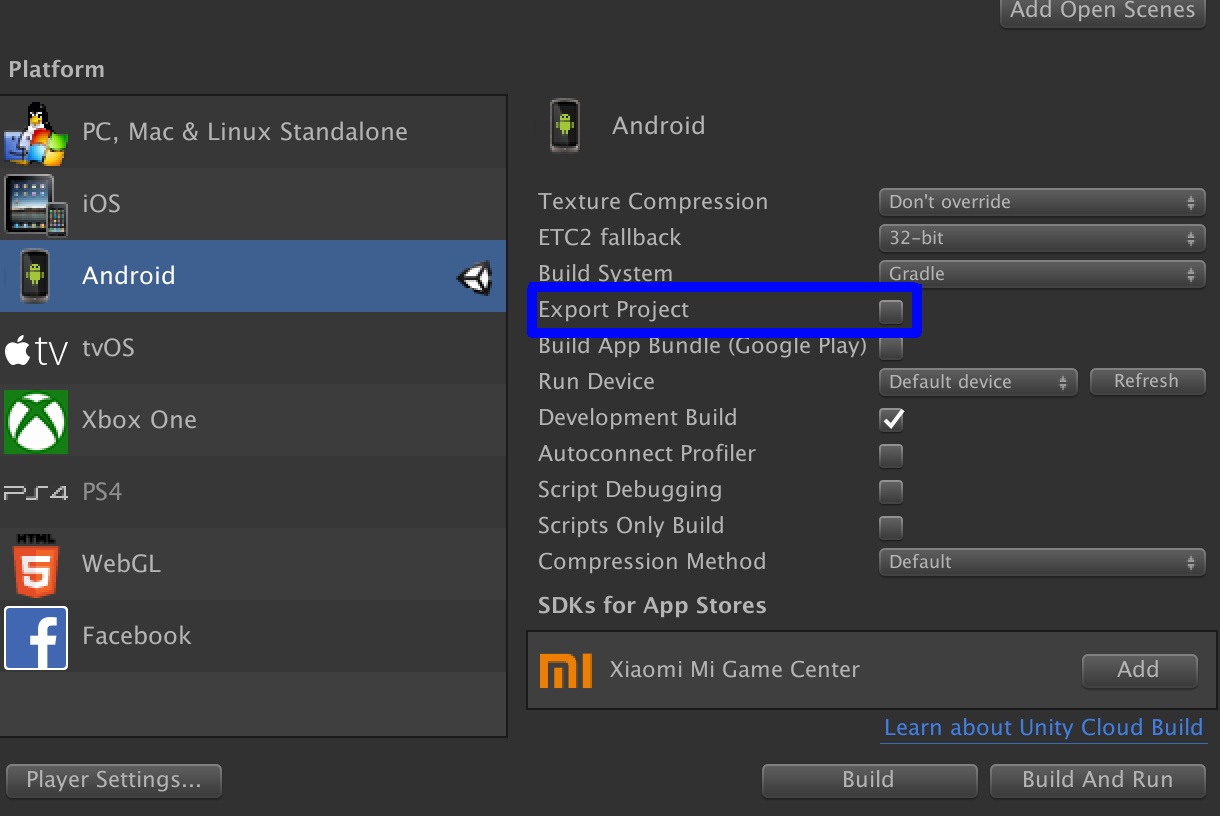Select the iOS platform row
This screenshot has width=1220, height=816.
coord(254,204)
